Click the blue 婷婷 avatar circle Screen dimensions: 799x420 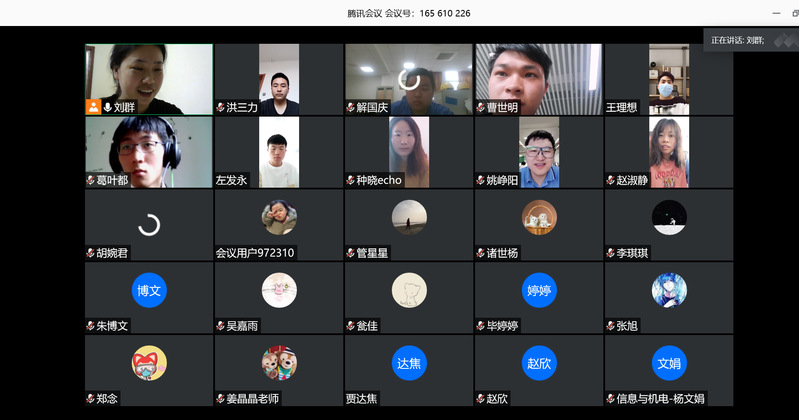coord(539,290)
